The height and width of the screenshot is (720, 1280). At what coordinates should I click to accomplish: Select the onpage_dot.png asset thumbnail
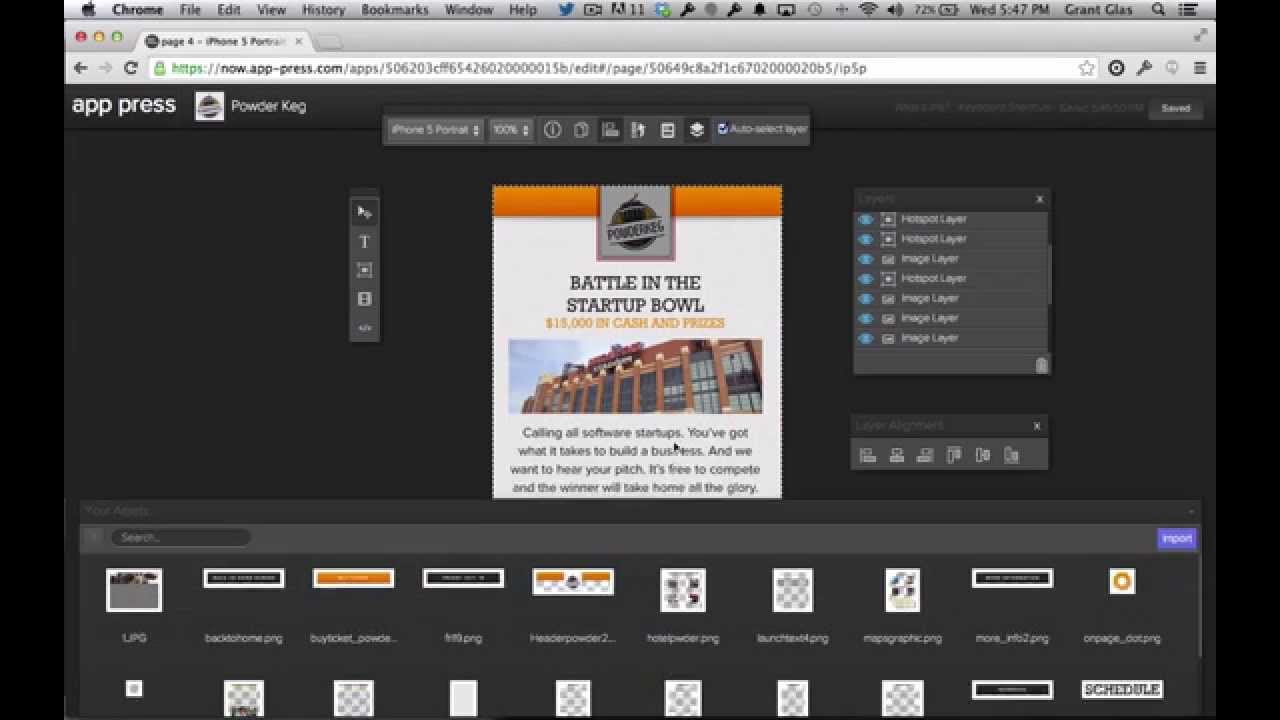tap(1122, 581)
